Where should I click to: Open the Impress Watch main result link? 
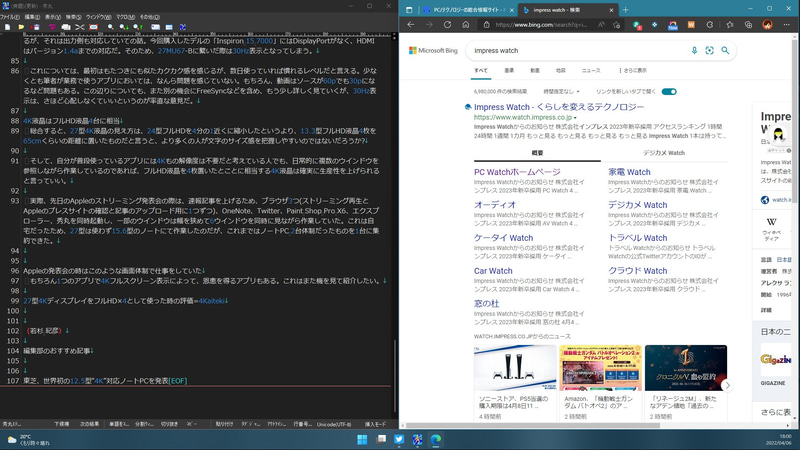pos(559,107)
